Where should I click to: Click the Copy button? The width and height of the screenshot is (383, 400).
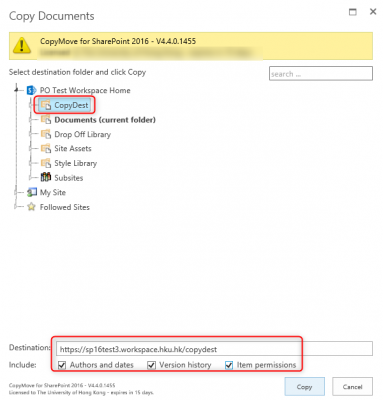click(304, 387)
